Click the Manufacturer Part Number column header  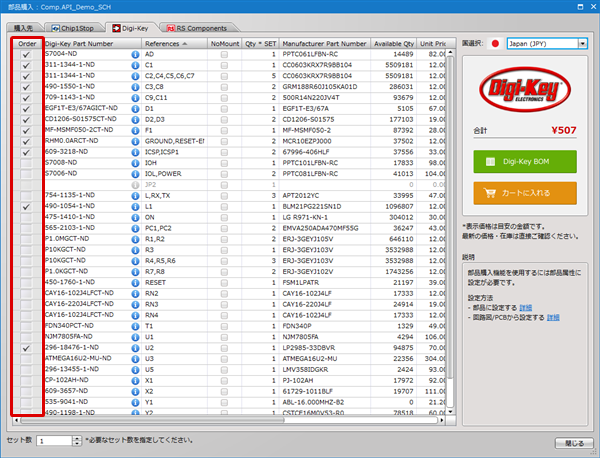pyautogui.click(x=324, y=44)
